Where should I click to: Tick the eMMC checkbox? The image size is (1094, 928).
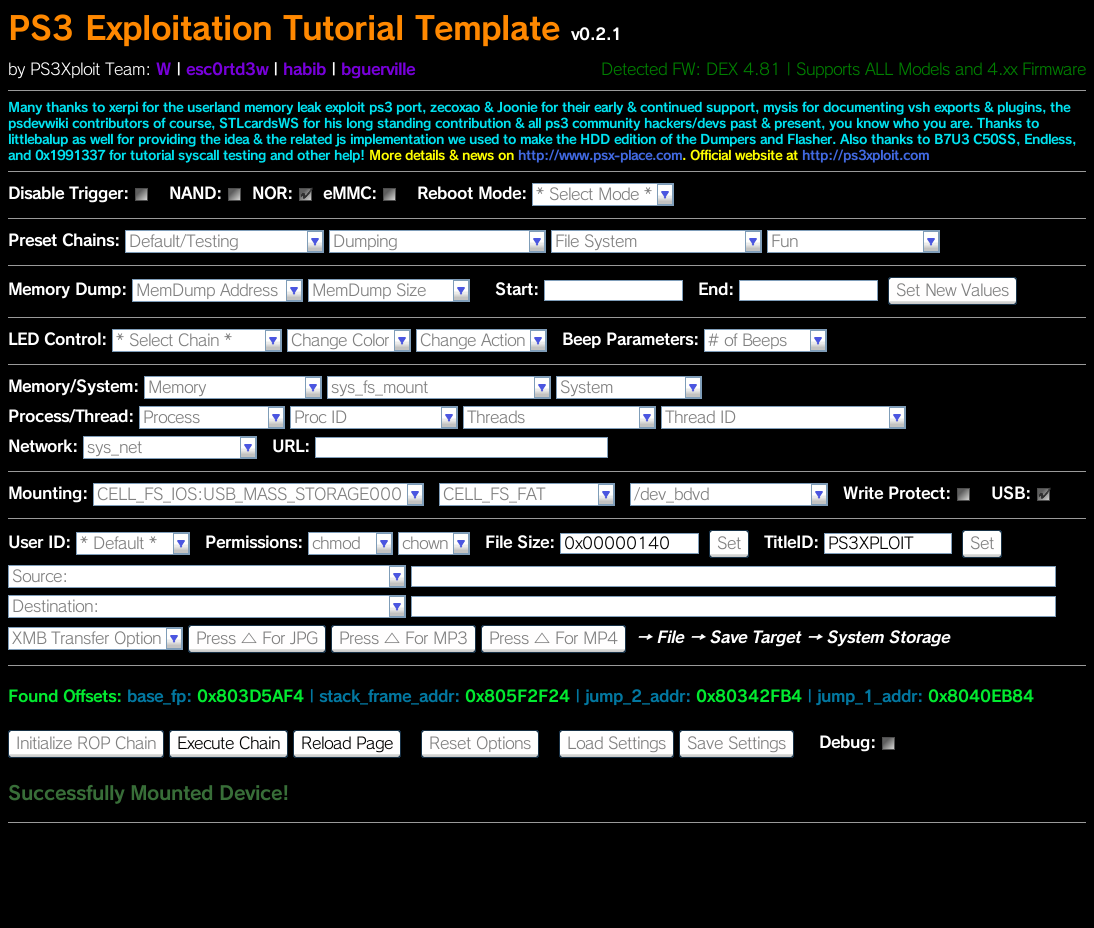point(389,195)
